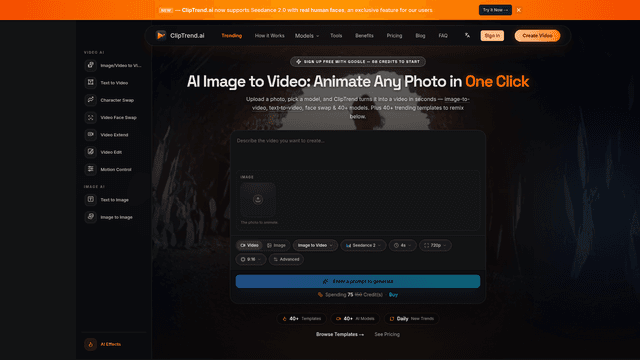Select the Motion Control icon
640x360 pixels.
point(91,169)
